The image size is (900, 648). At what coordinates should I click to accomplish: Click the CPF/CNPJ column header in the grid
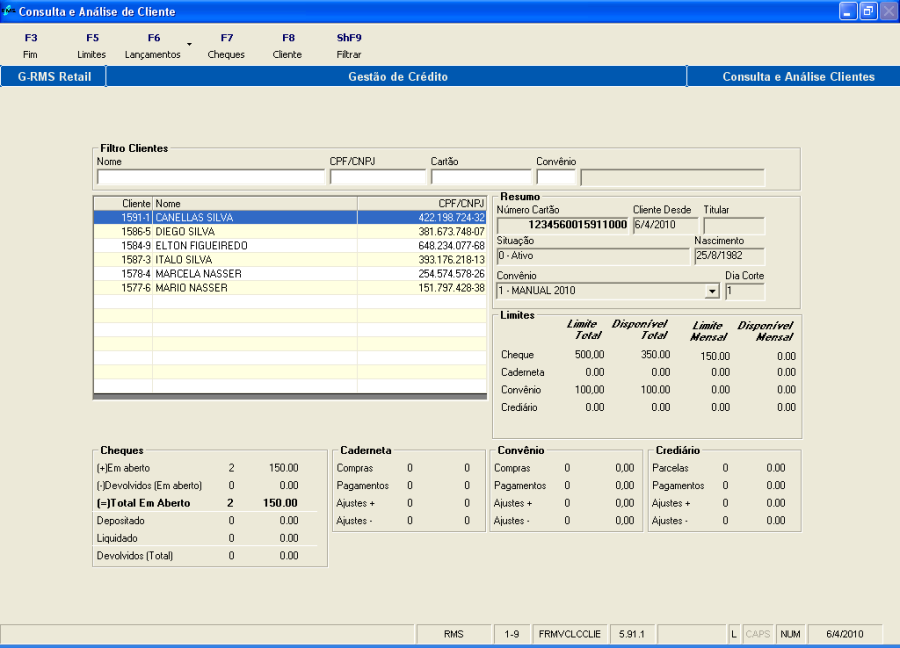click(422, 204)
